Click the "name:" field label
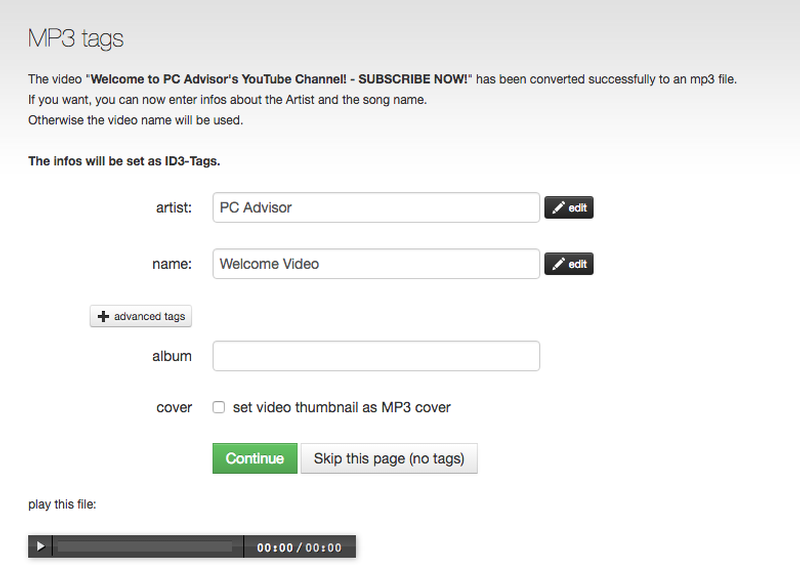This screenshot has height=570, width=800. coord(172,264)
